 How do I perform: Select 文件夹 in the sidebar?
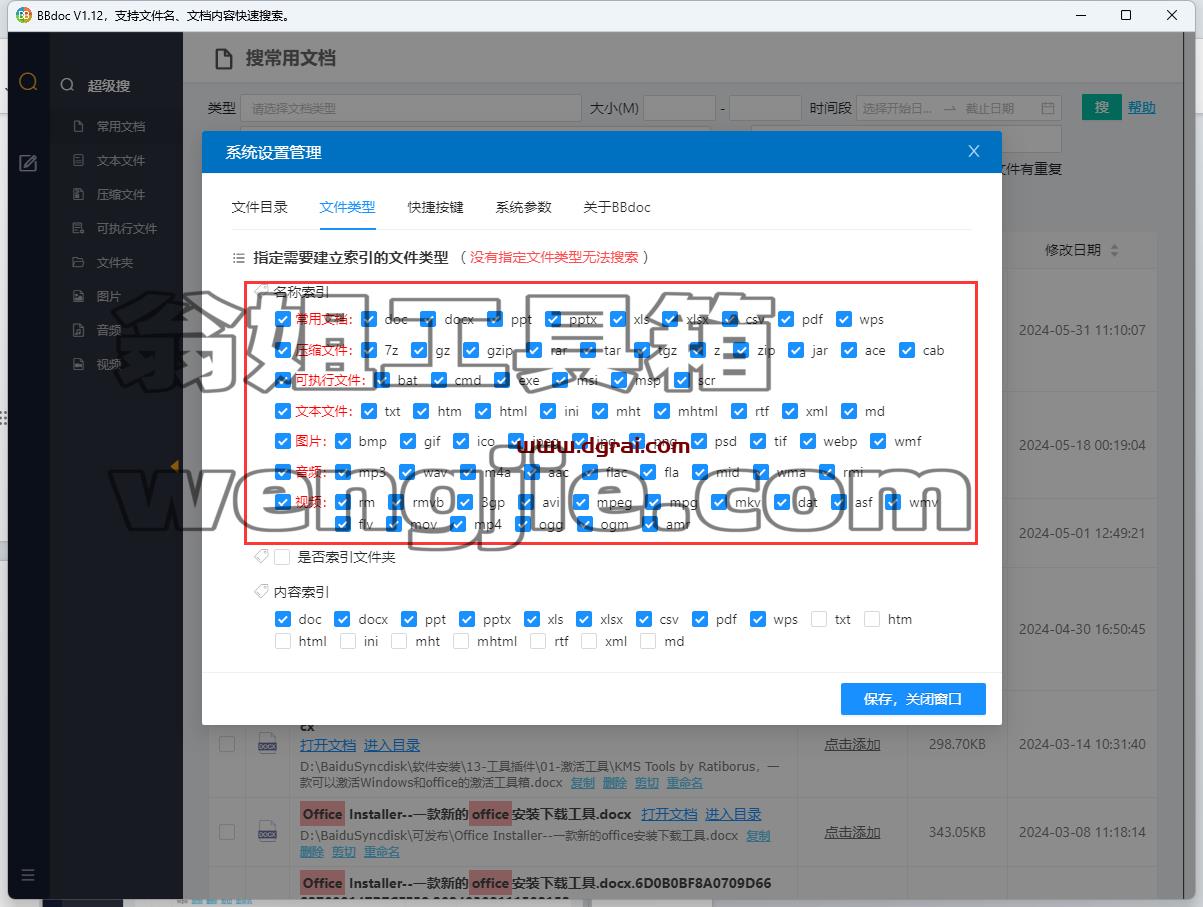(114, 263)
